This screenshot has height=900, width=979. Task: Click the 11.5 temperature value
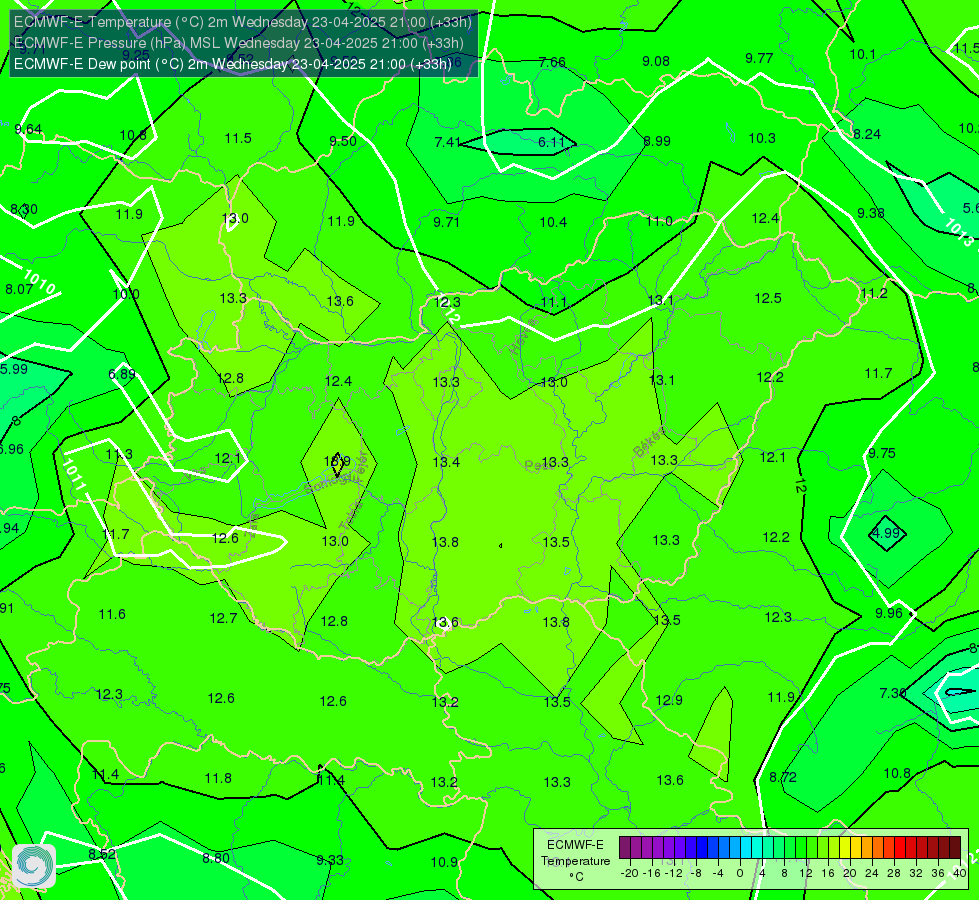click(x=238, y=139)
